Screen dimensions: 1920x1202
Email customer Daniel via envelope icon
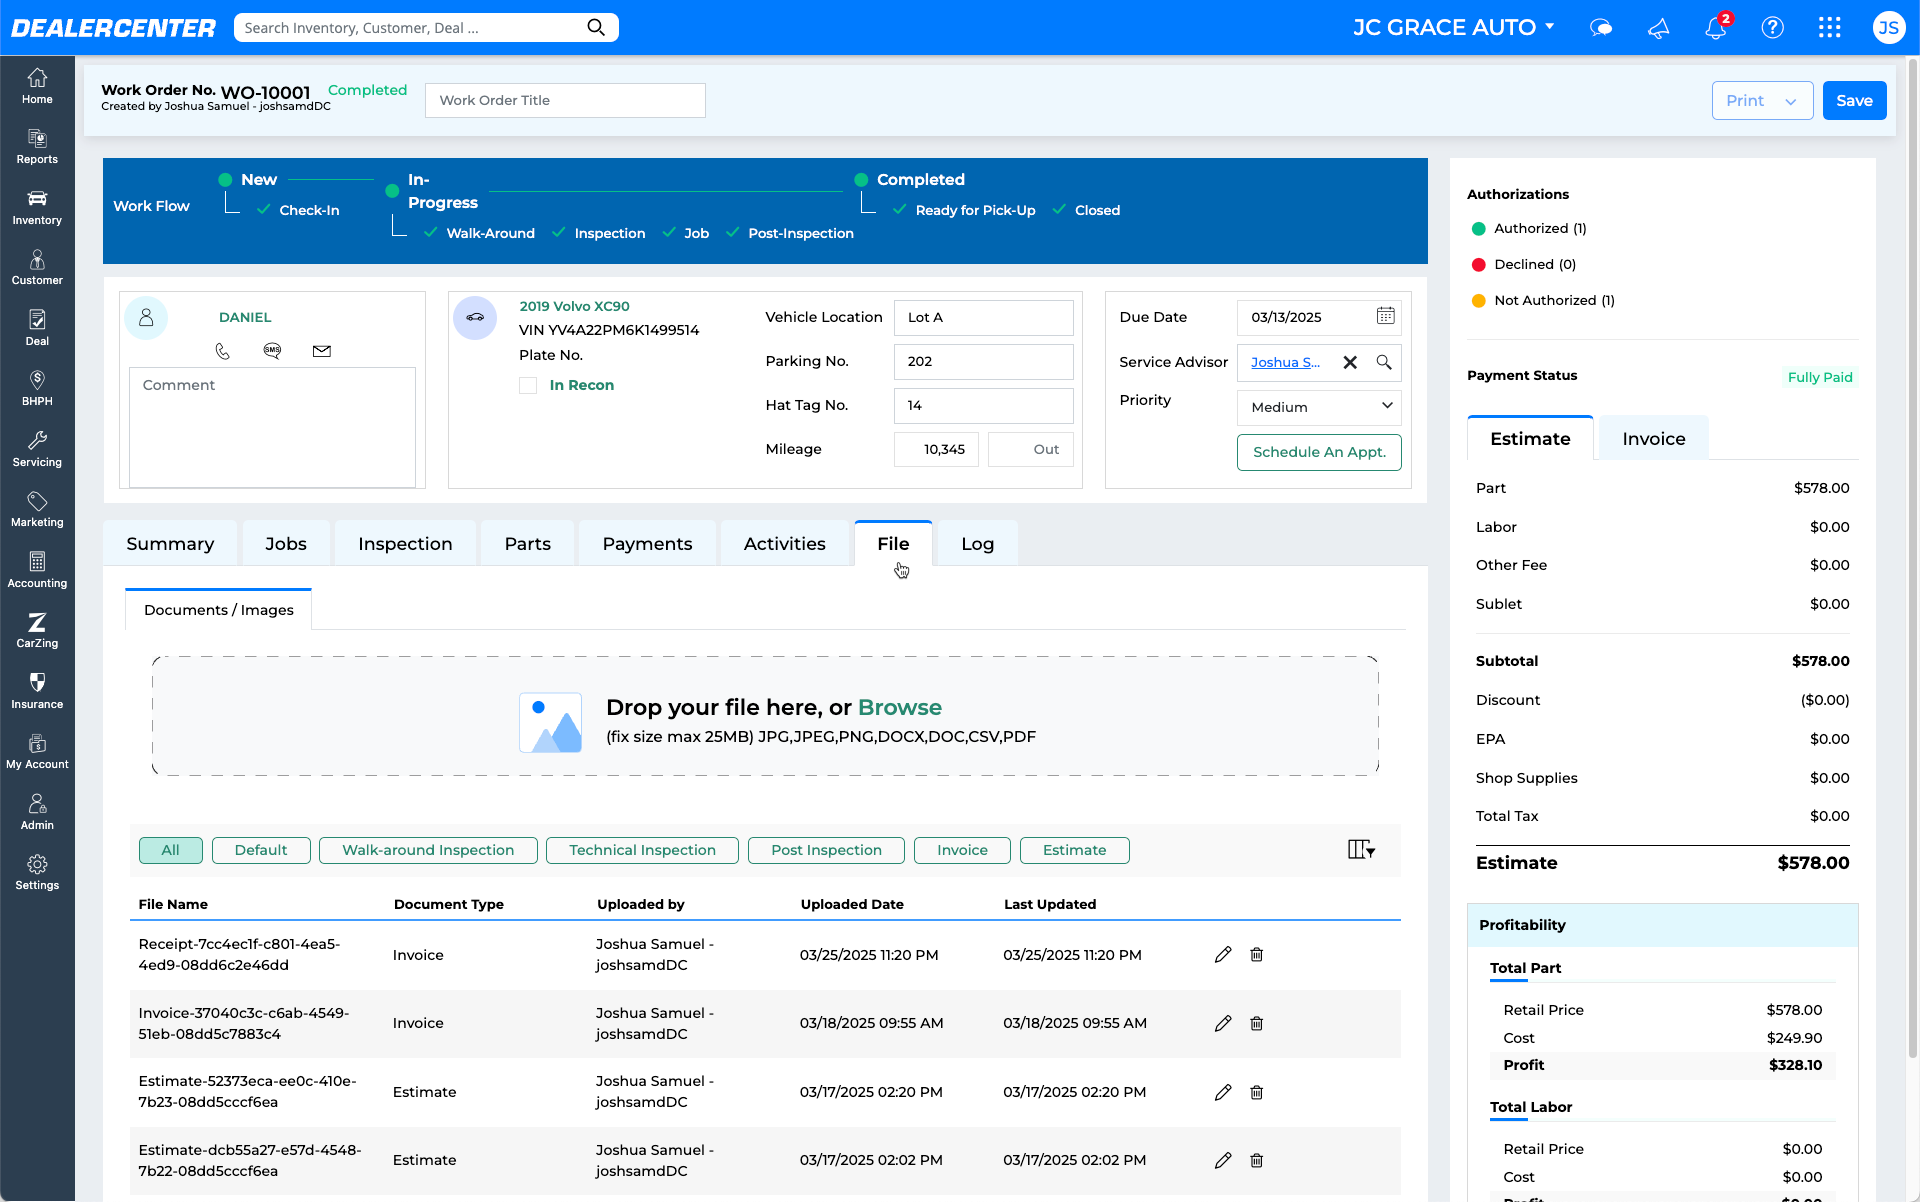pos(322,351)
